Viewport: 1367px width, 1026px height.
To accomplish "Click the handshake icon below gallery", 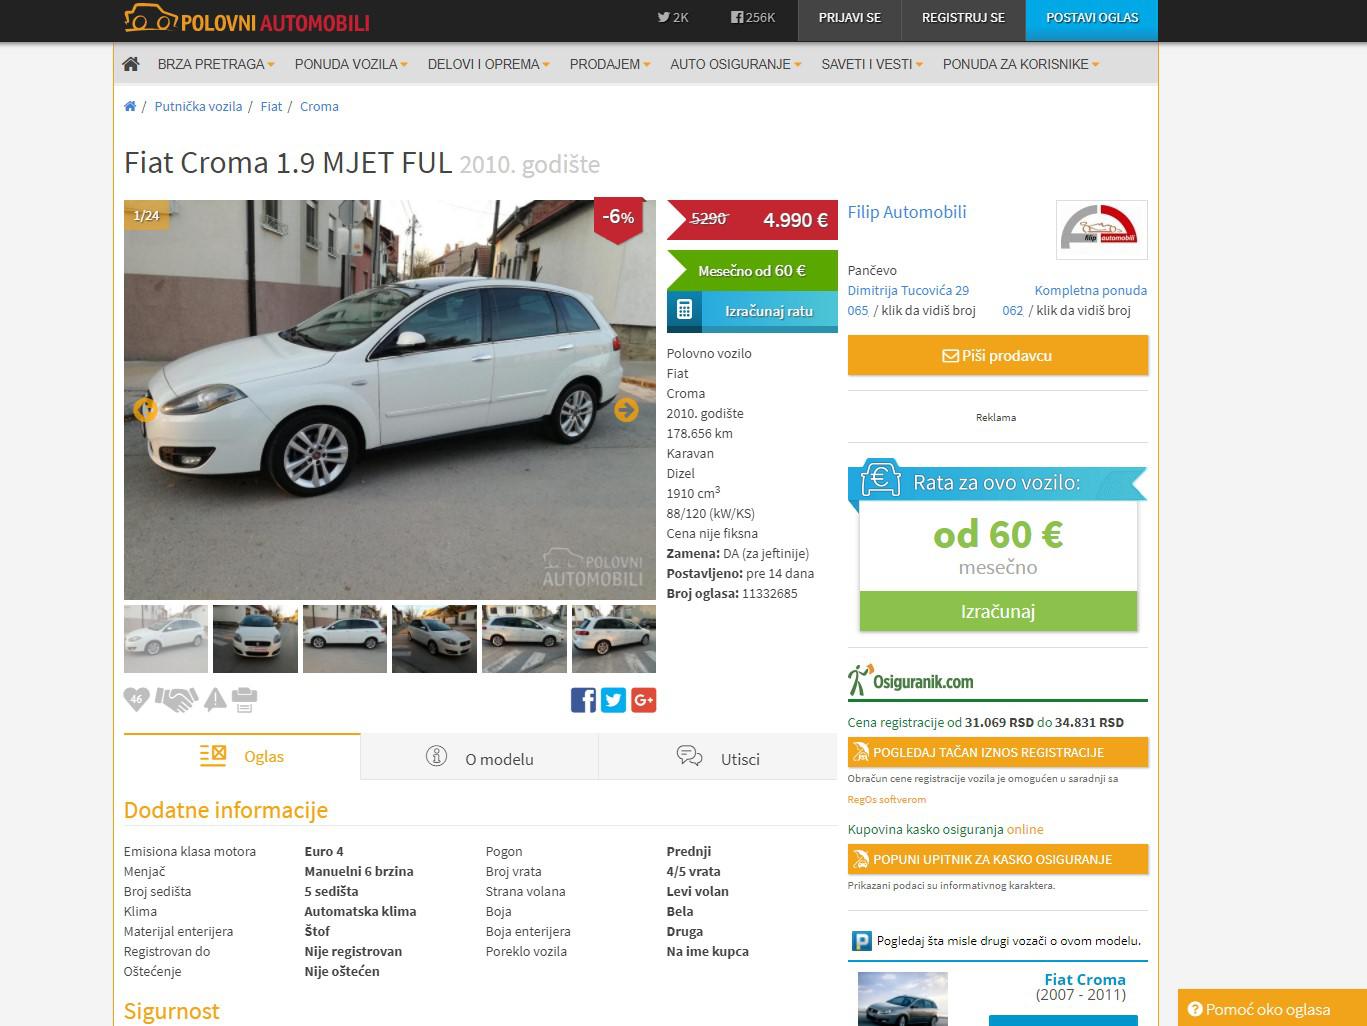I will (176, 700).
